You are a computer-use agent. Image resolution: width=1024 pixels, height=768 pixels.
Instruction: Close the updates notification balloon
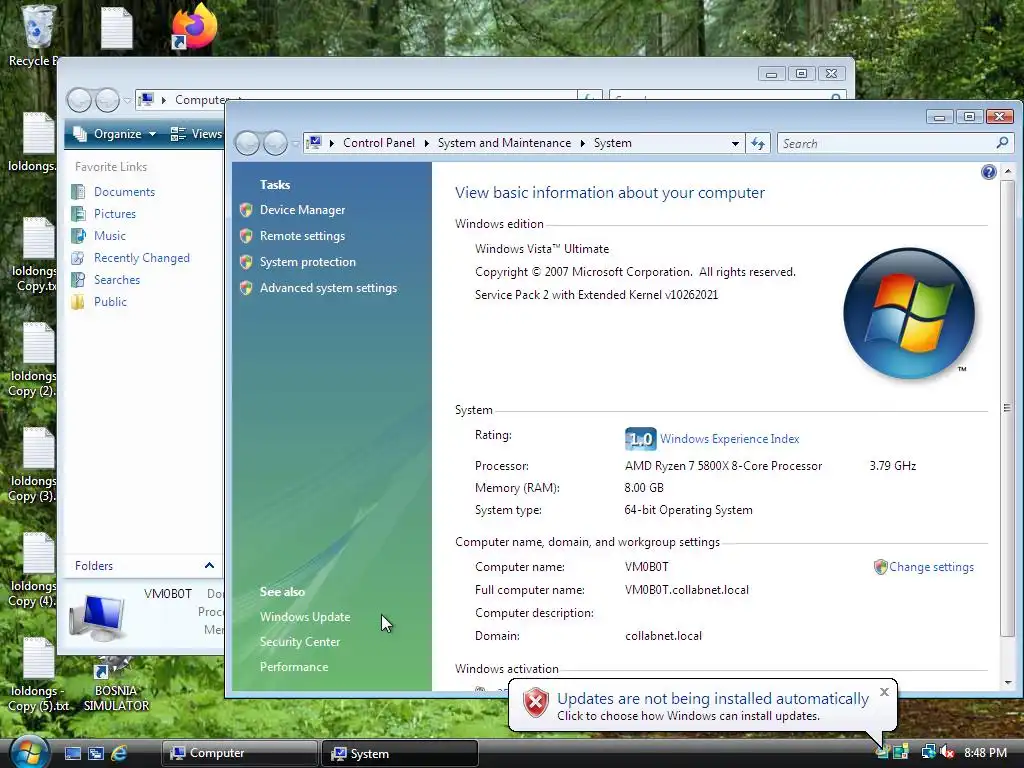click(x=884, y=692)
